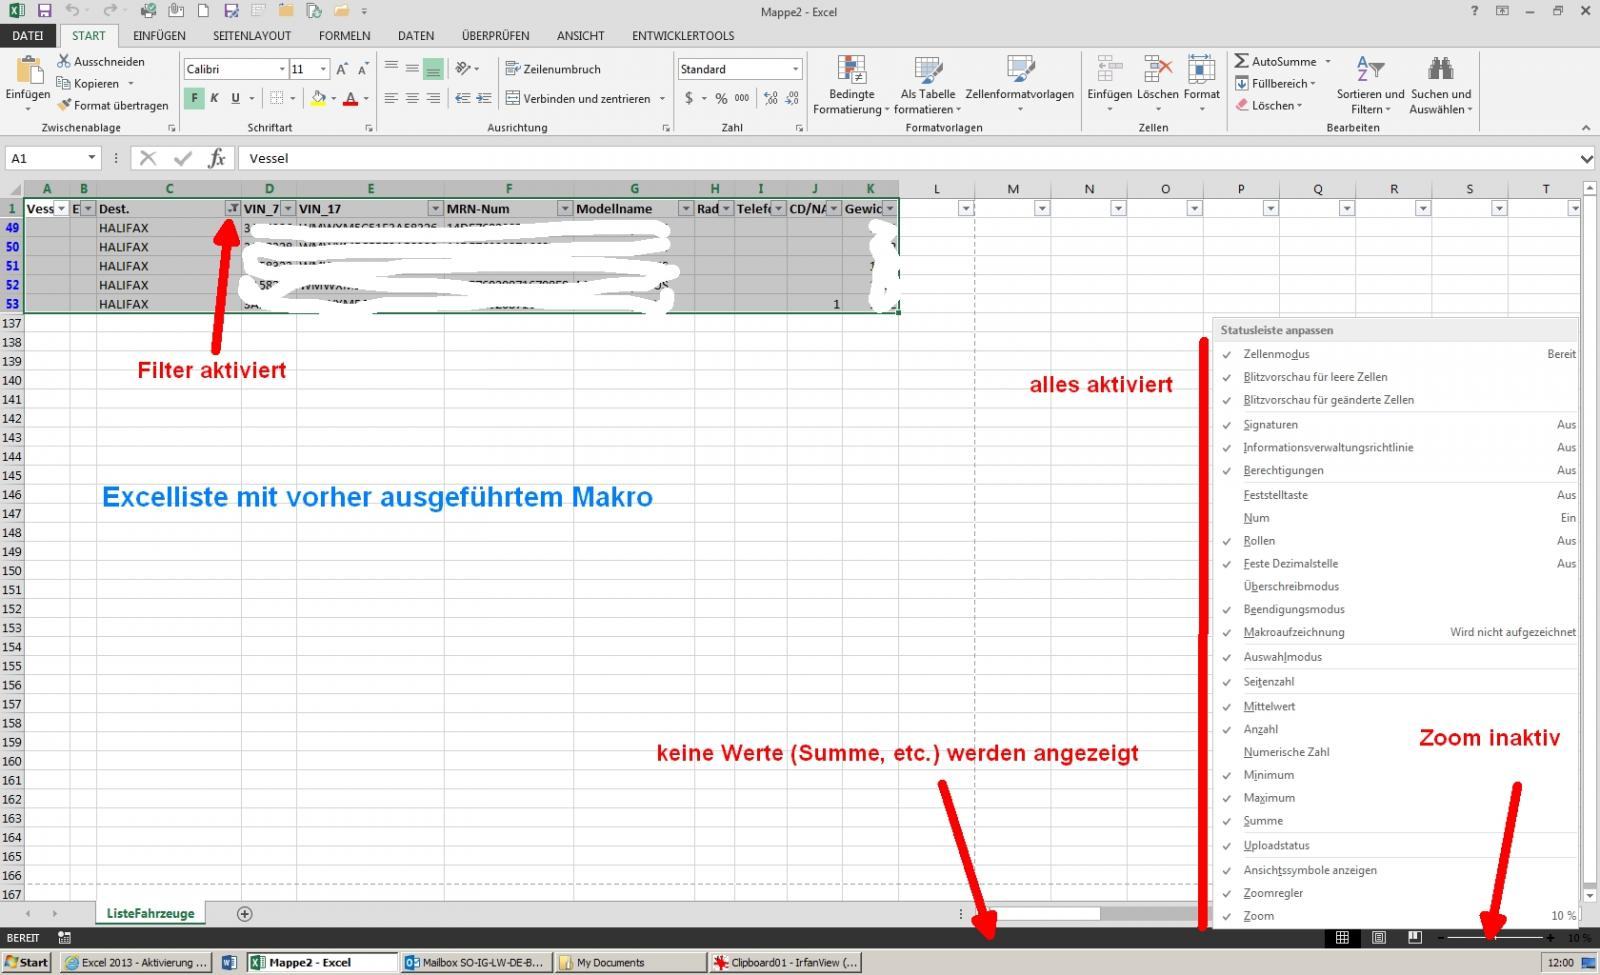Click the select all corner cell
The height and width of the screenshot is (975, 1600).
(12, 189)
